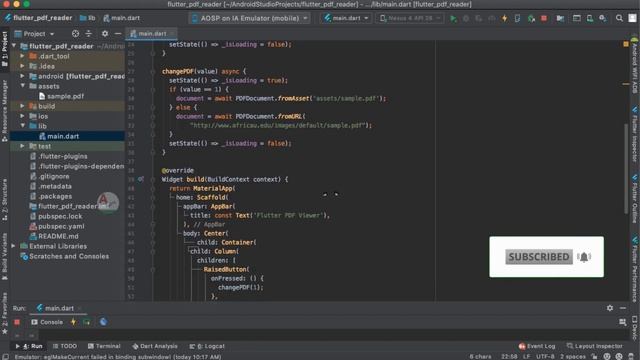Click the UTF-8 encoding in status bar

pyautogui.click(x=545, y=357)
